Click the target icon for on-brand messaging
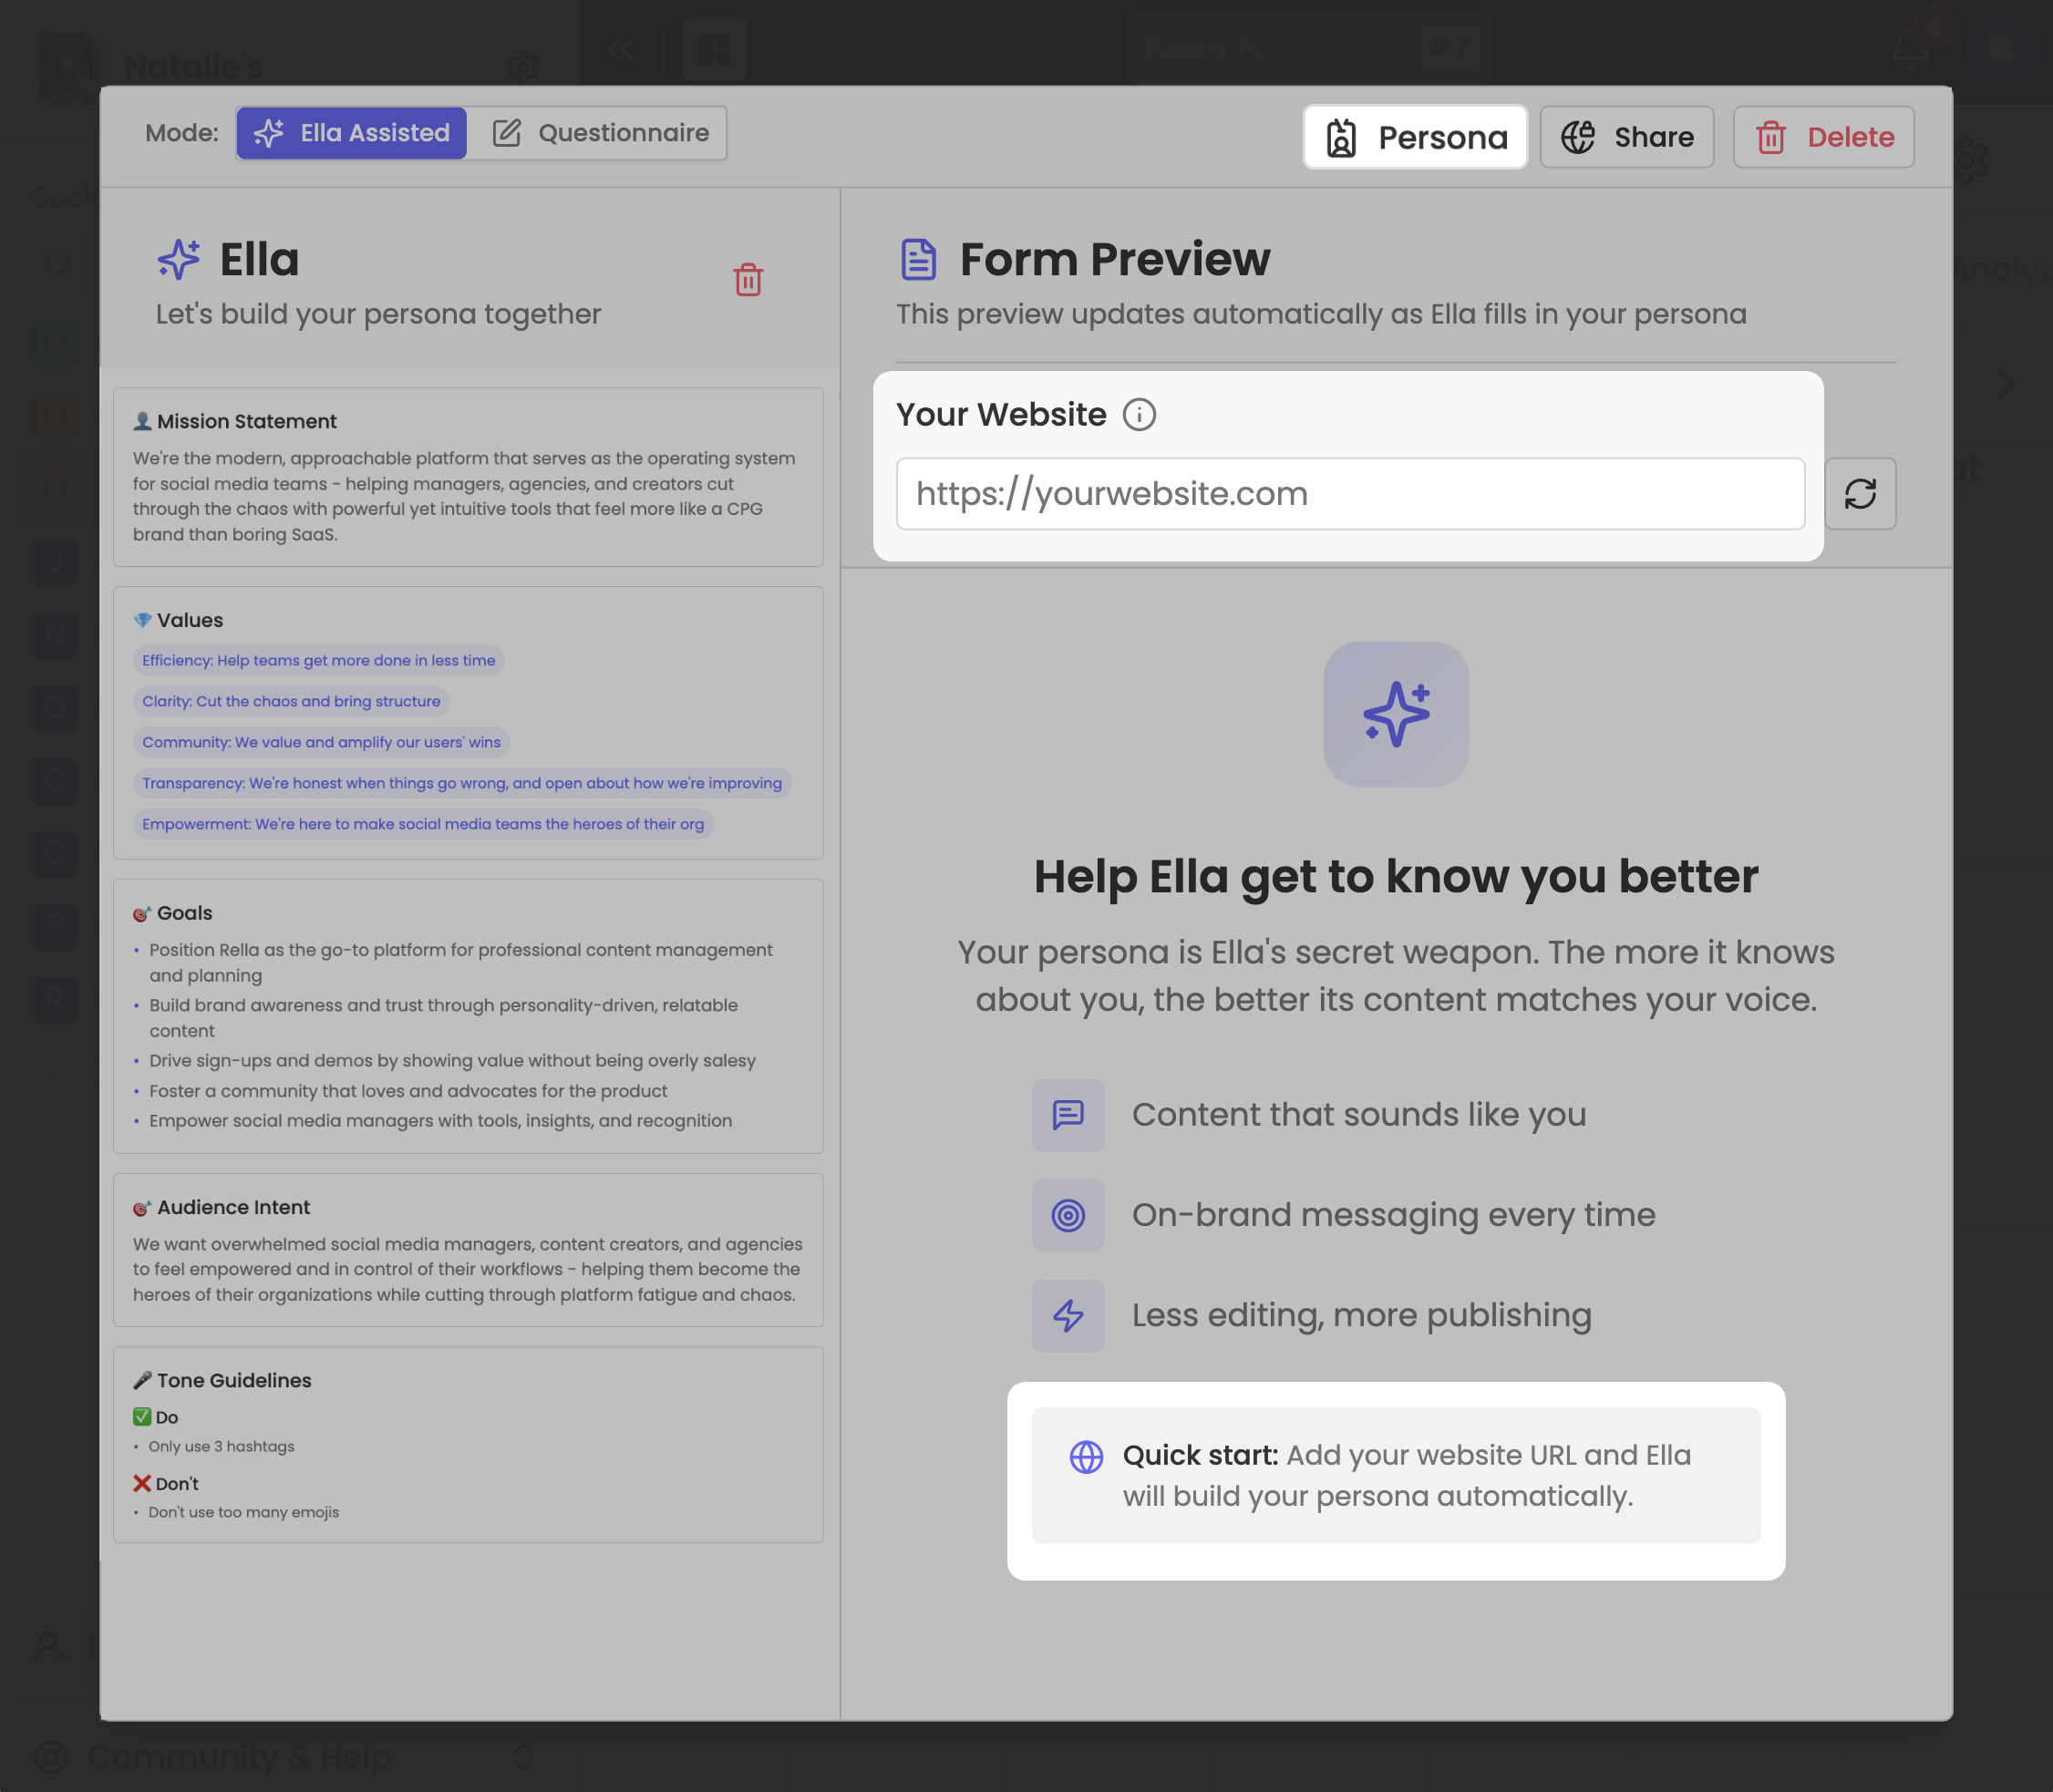This screenshot has height=1792, width=2053. tap(1068, 1215)
